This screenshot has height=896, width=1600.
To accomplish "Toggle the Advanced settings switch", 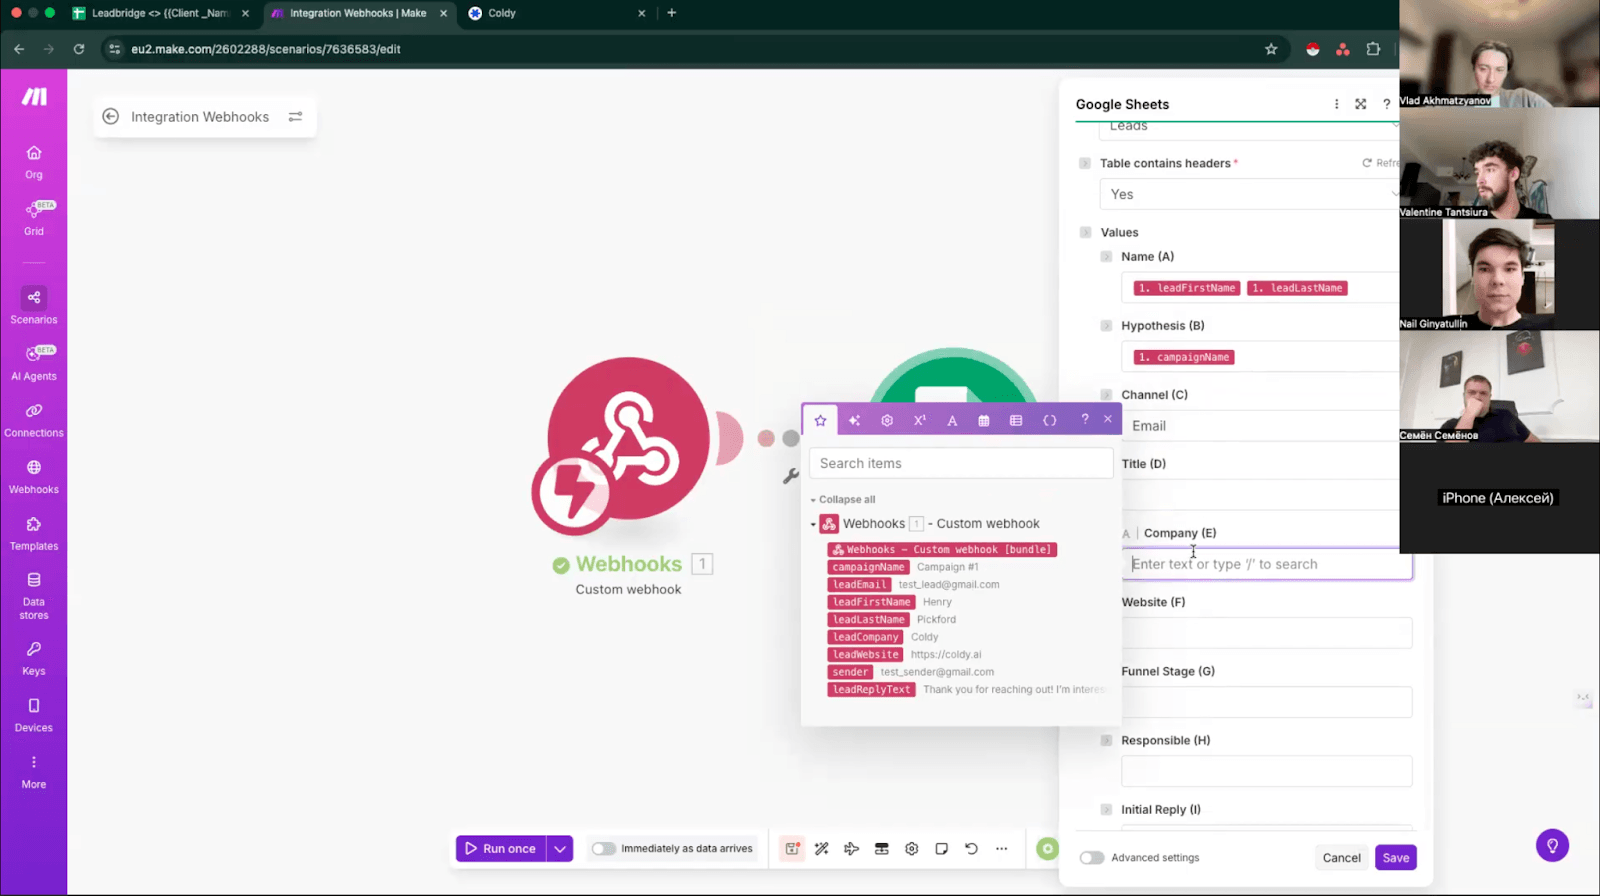I will [x=1092, y=858].
